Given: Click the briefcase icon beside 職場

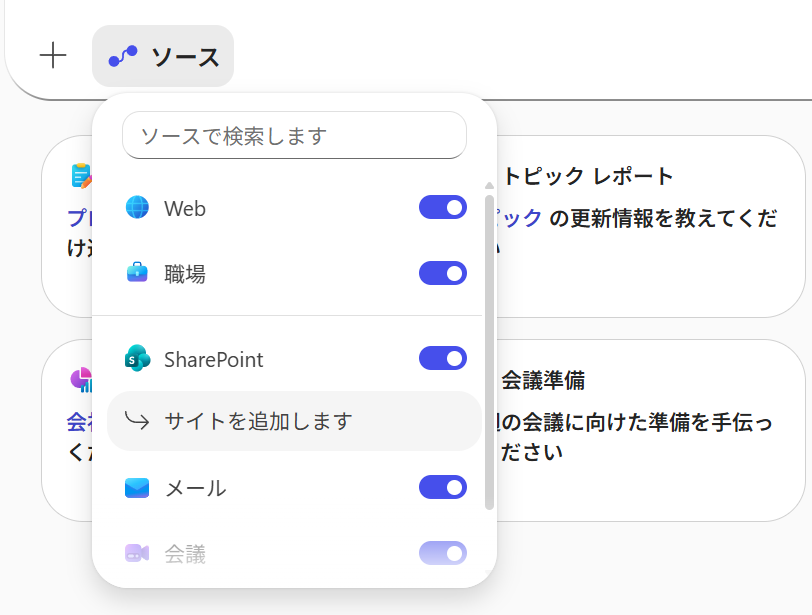Looking at the screenshot, I should 137,273.
